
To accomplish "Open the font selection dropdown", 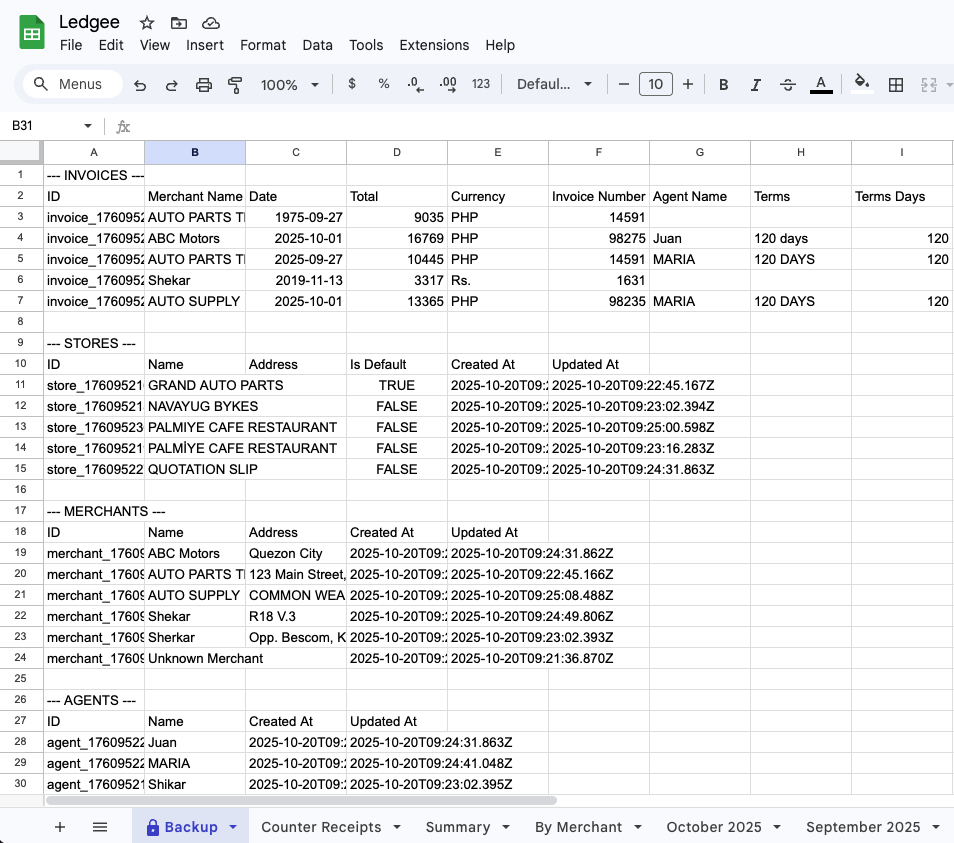I will [x=553, y=84].
